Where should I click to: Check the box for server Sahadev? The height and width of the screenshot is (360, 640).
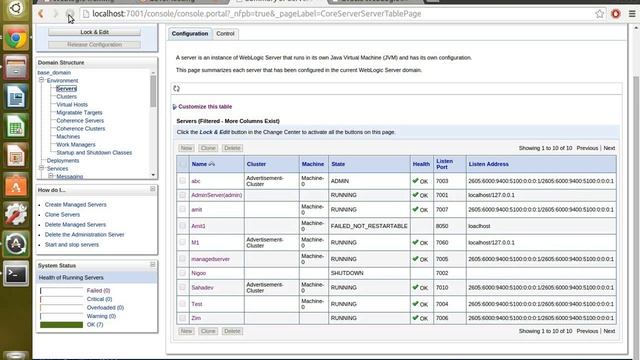(x=182, y=287)
